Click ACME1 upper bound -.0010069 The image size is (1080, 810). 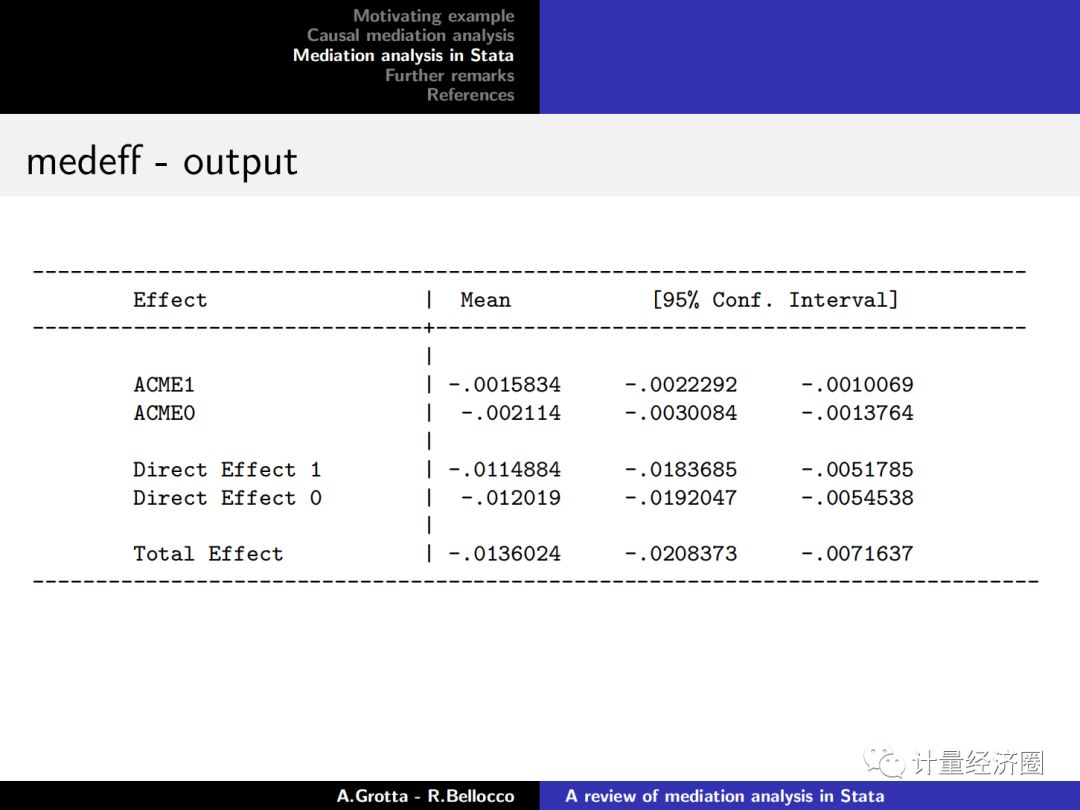pos(858,384)
